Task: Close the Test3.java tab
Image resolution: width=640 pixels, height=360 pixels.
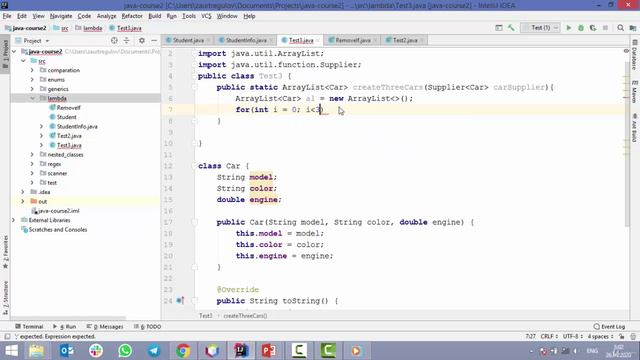Action: click(x=318, y=40)
